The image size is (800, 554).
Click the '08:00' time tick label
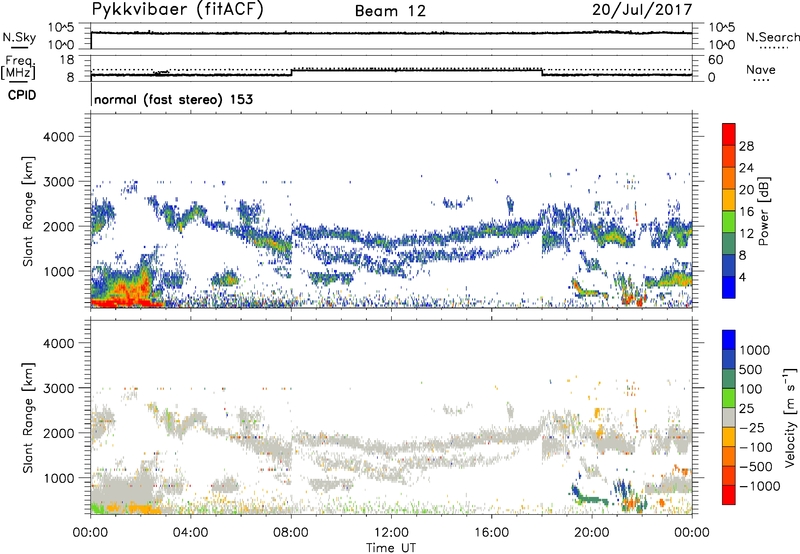[291, 533]
